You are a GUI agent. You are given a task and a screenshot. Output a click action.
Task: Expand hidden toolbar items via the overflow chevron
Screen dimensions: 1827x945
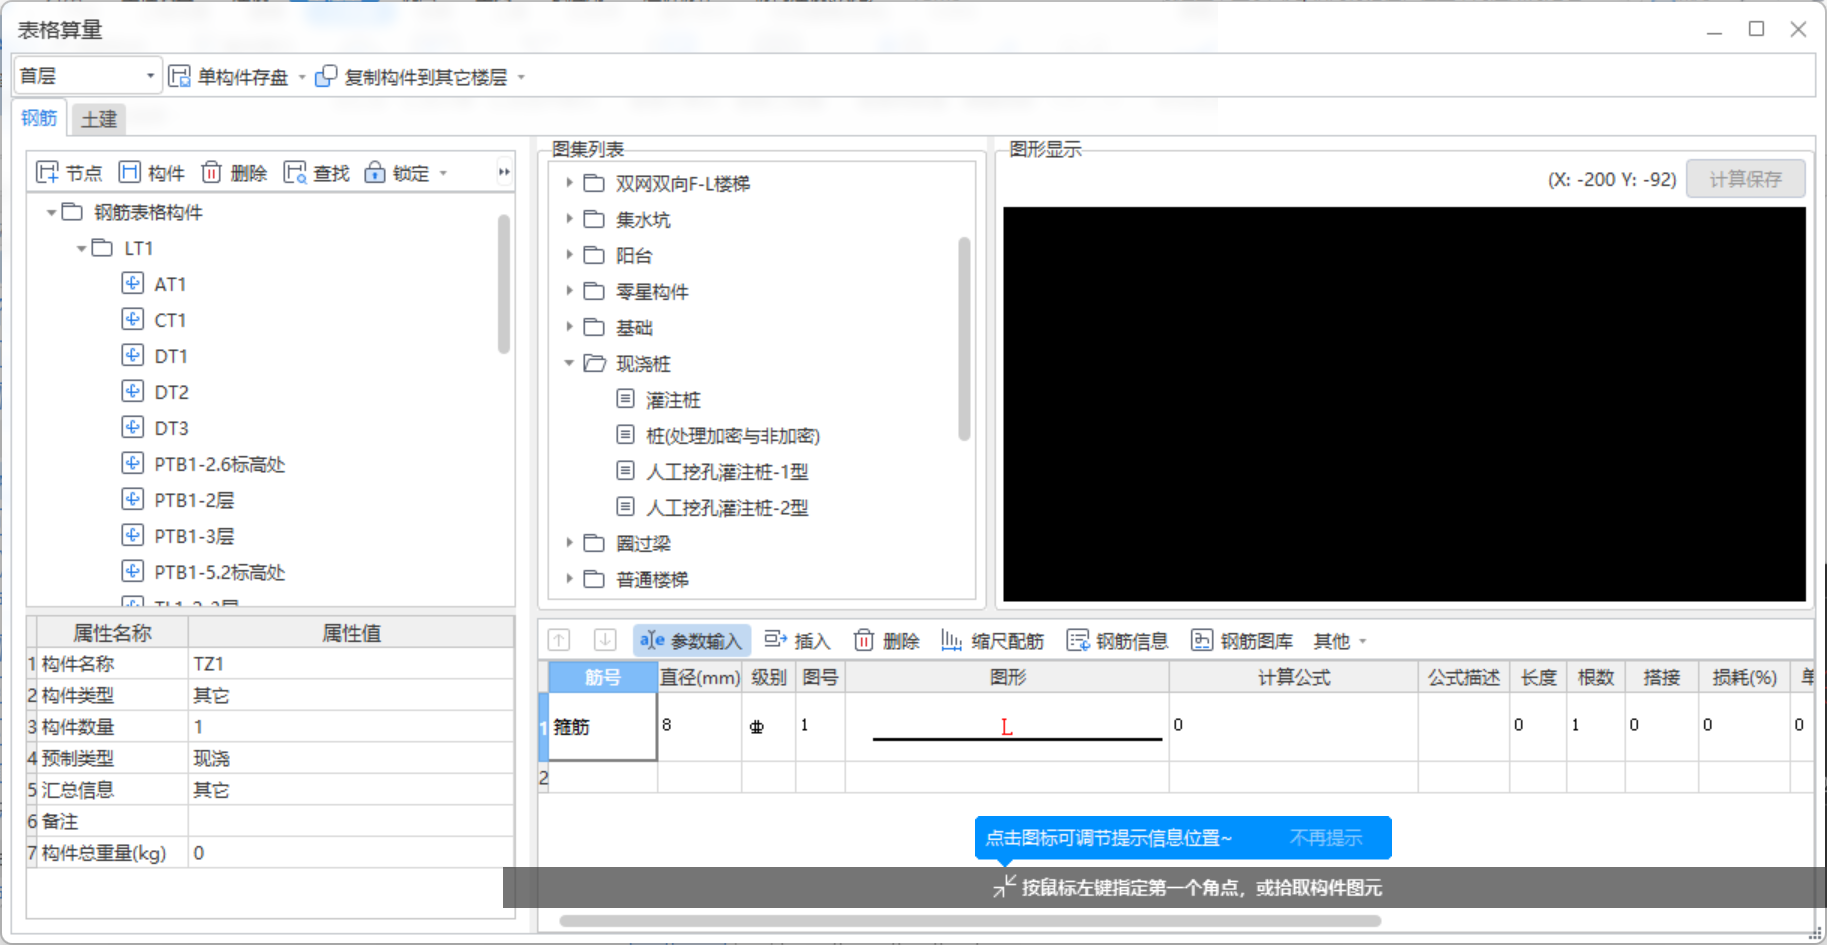(504, 172)
